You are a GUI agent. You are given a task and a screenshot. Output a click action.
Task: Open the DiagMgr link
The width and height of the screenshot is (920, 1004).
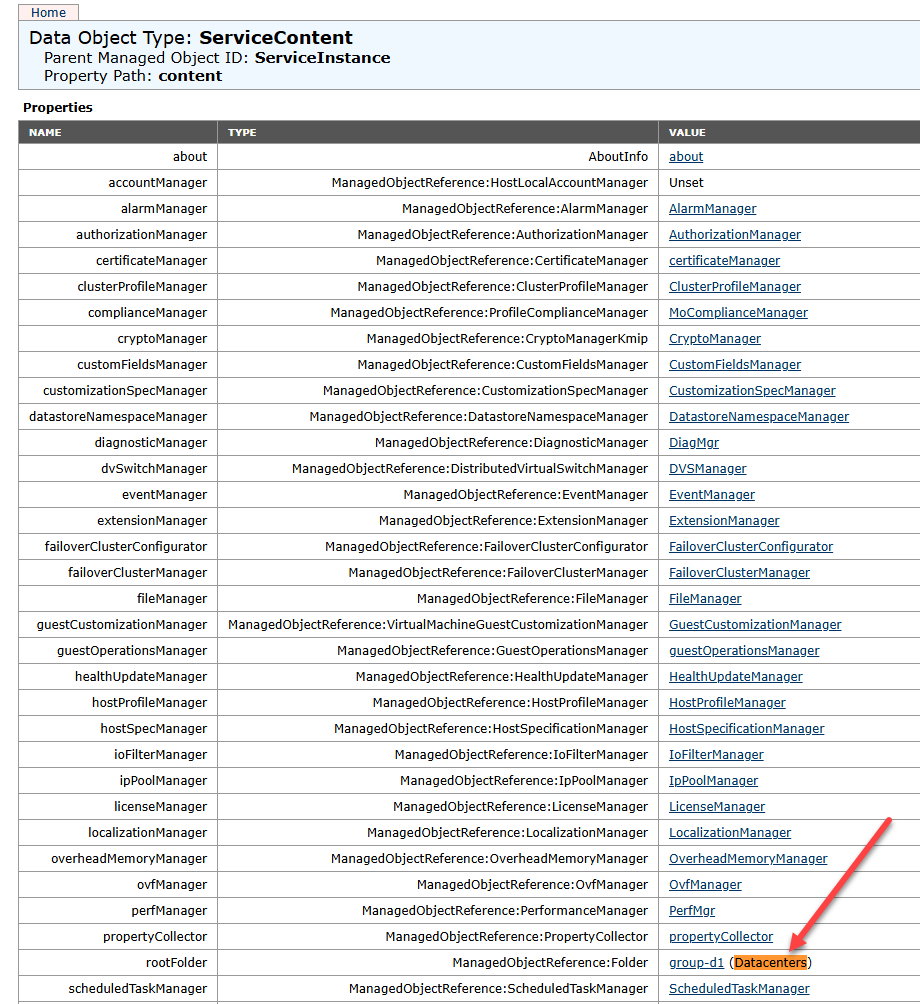coord(693,442)
